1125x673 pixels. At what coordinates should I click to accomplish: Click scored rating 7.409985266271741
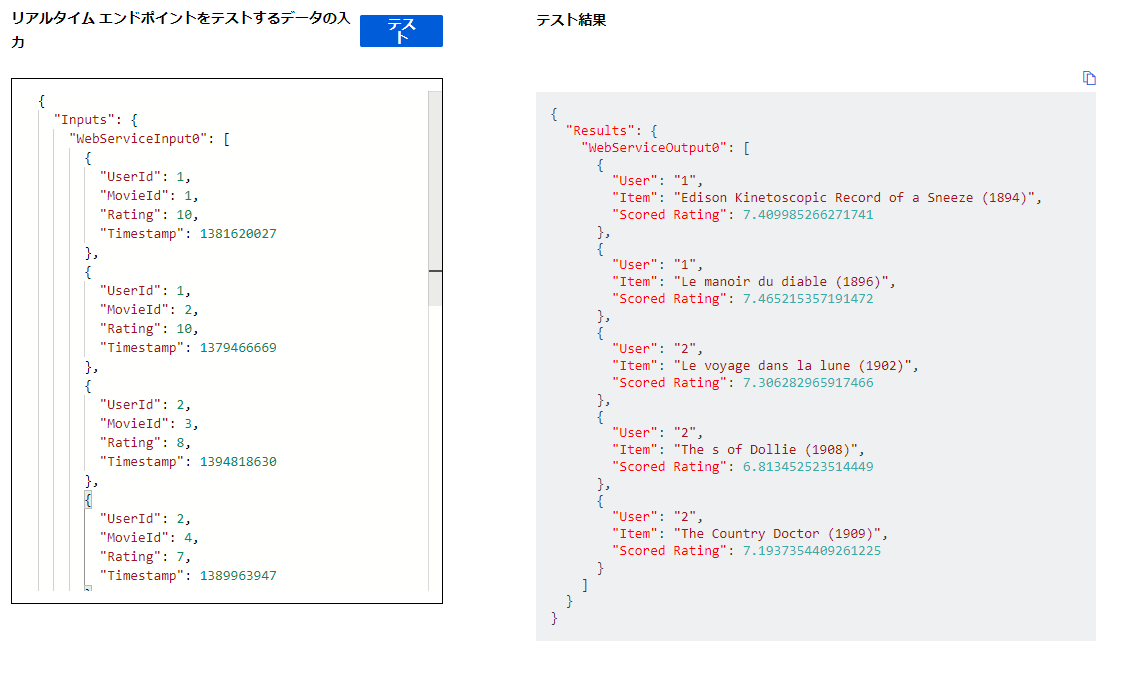point(808,215)
